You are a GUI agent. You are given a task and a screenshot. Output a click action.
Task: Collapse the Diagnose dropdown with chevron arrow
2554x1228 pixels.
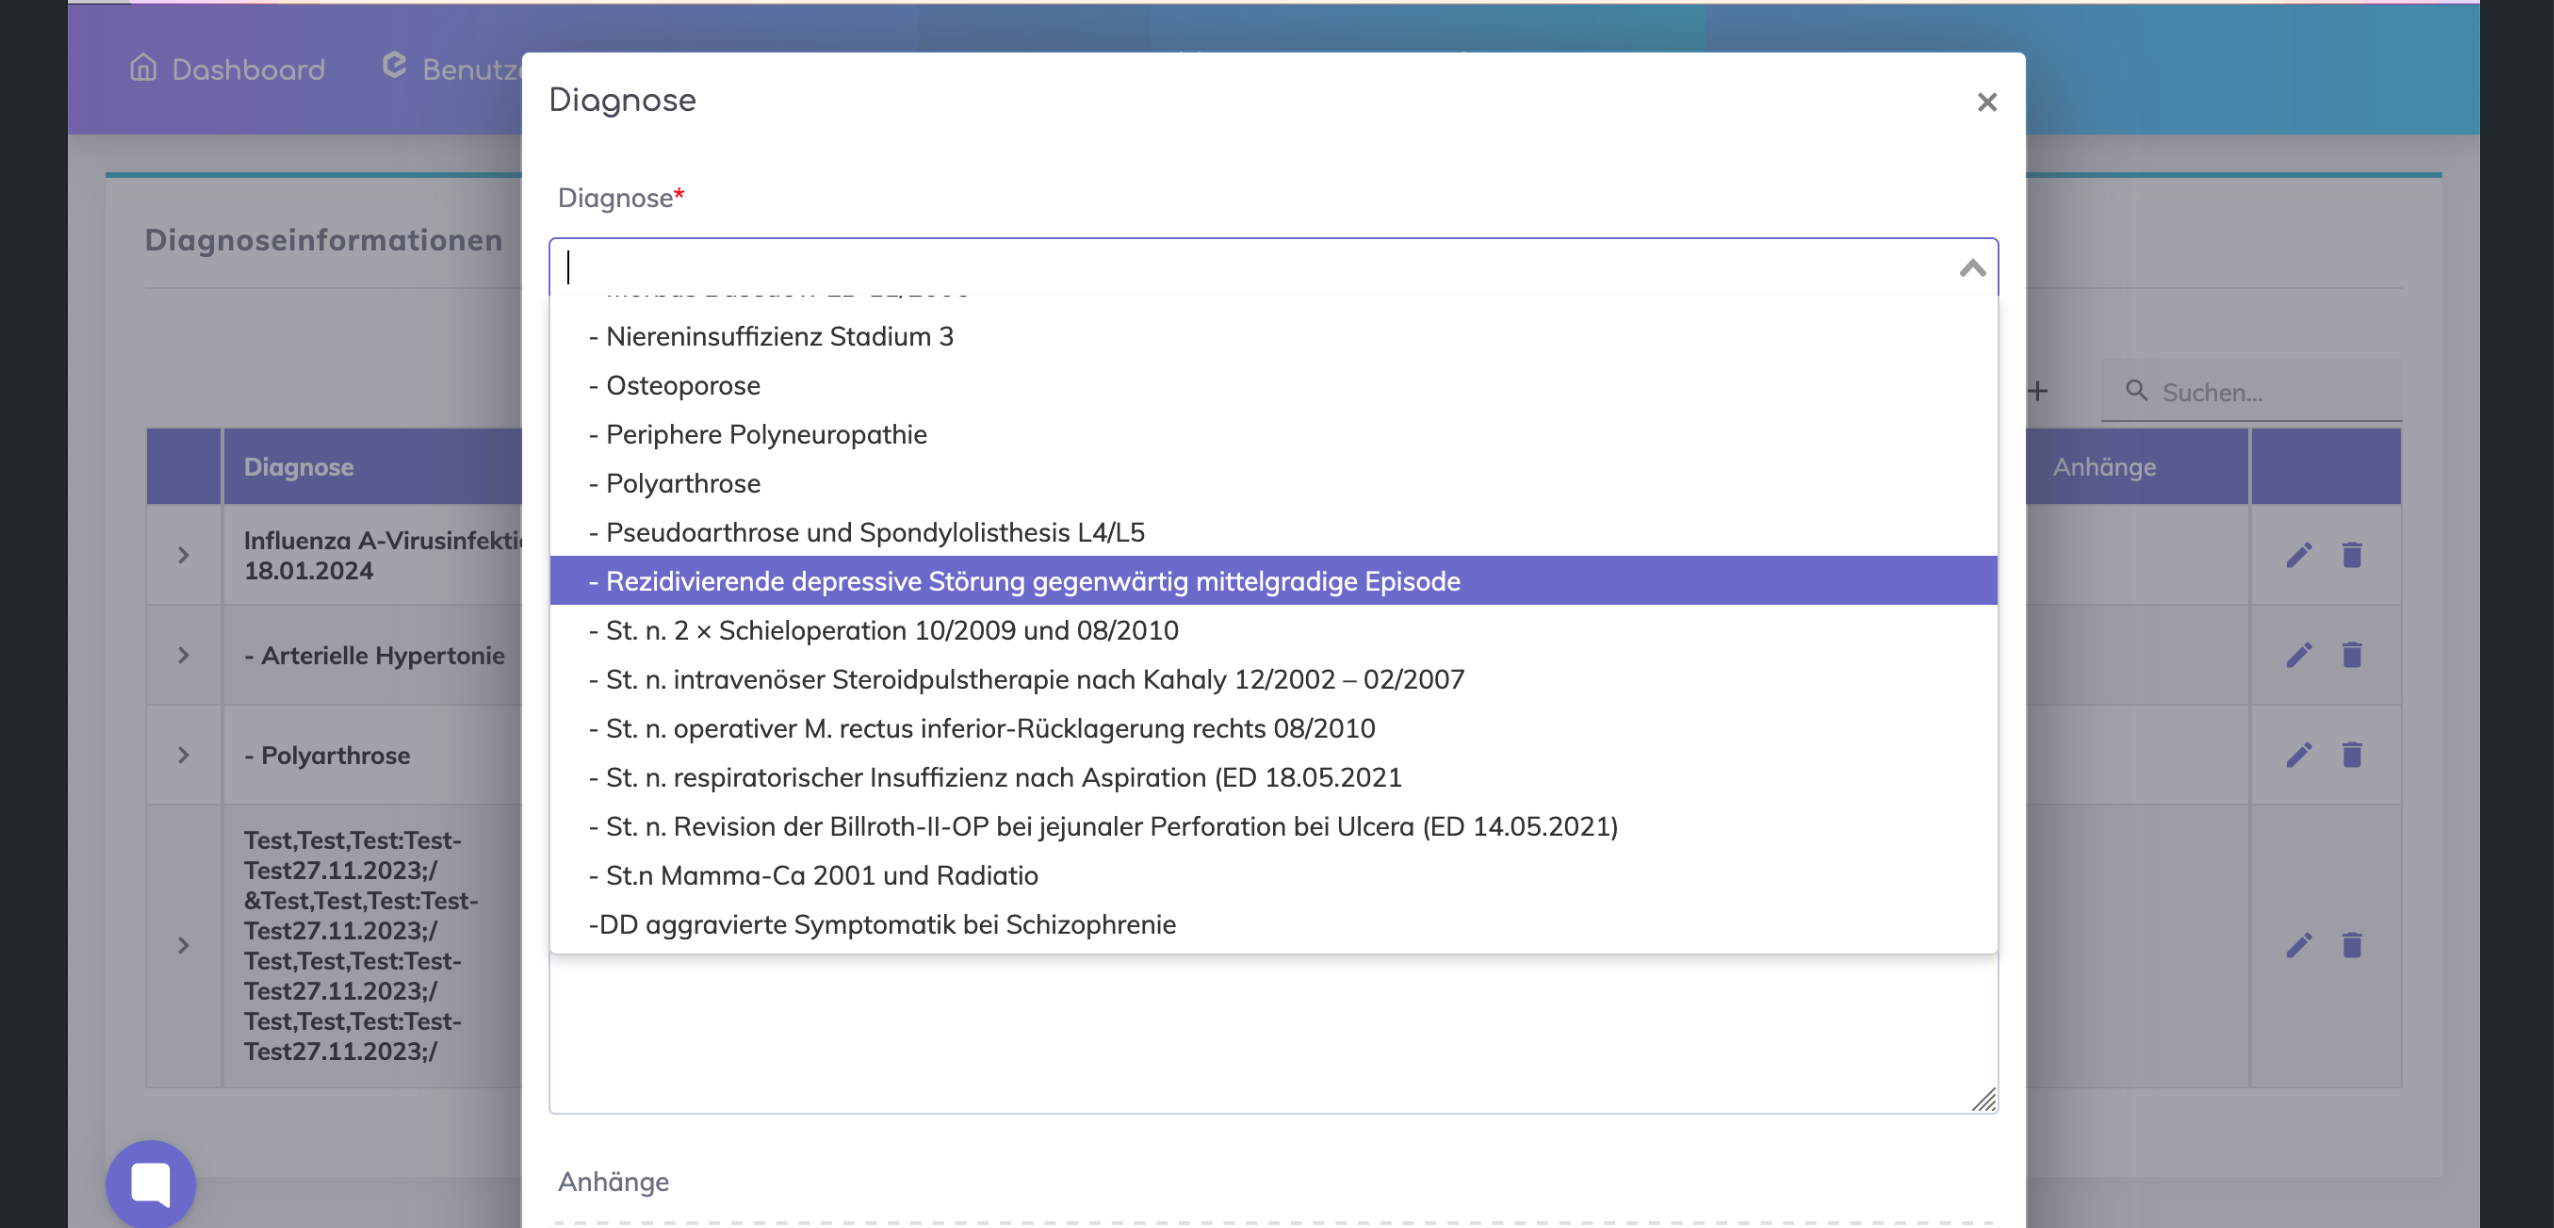1972,268
